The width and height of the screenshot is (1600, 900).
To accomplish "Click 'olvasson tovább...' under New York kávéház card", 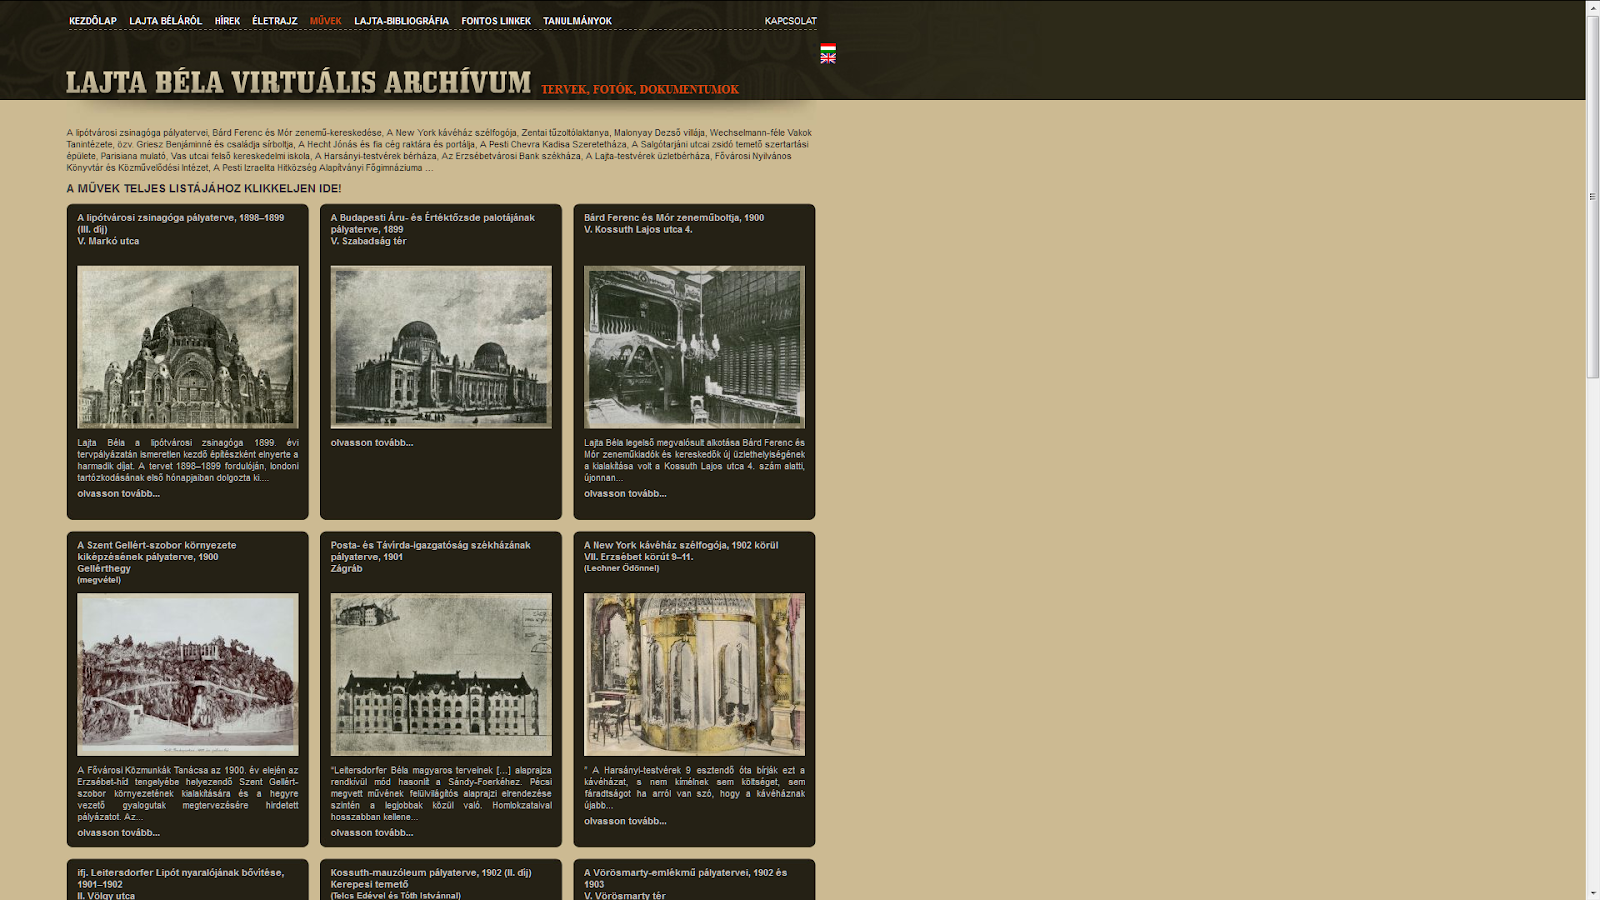I will [625, 821].
